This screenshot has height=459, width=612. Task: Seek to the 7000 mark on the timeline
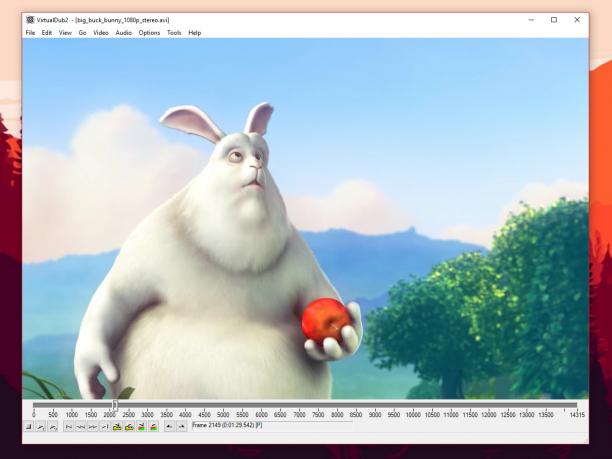(299, 415)
